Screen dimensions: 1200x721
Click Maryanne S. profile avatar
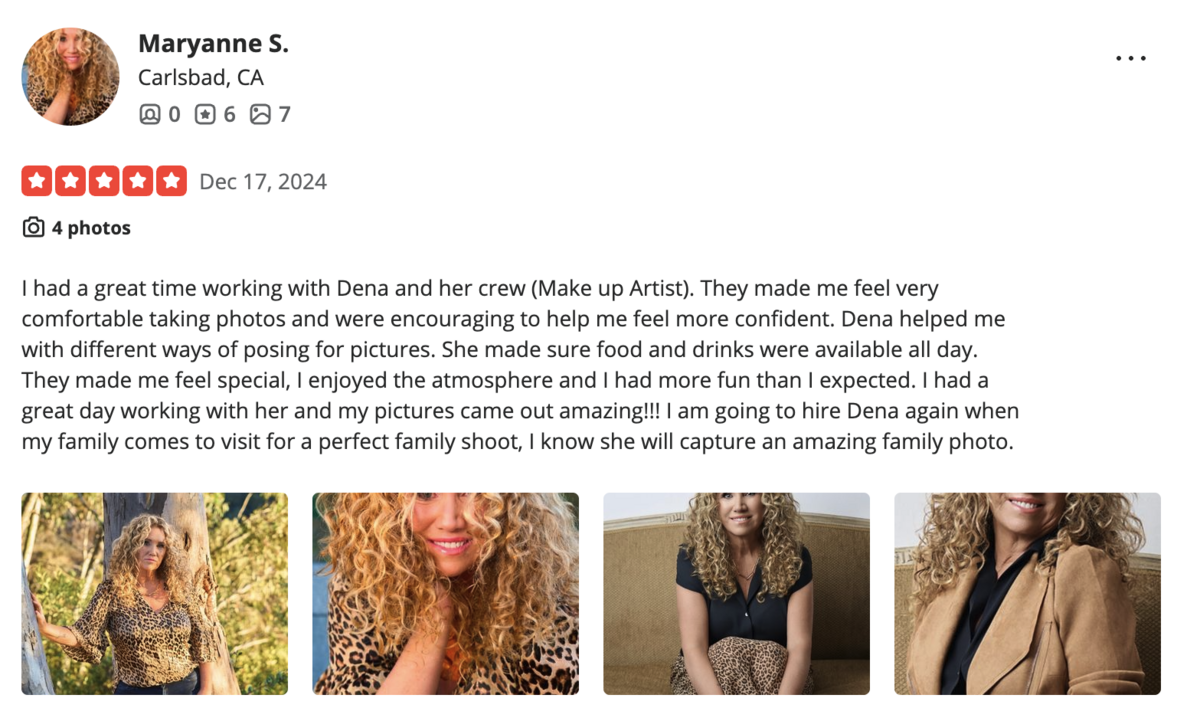tap(70, 76)
